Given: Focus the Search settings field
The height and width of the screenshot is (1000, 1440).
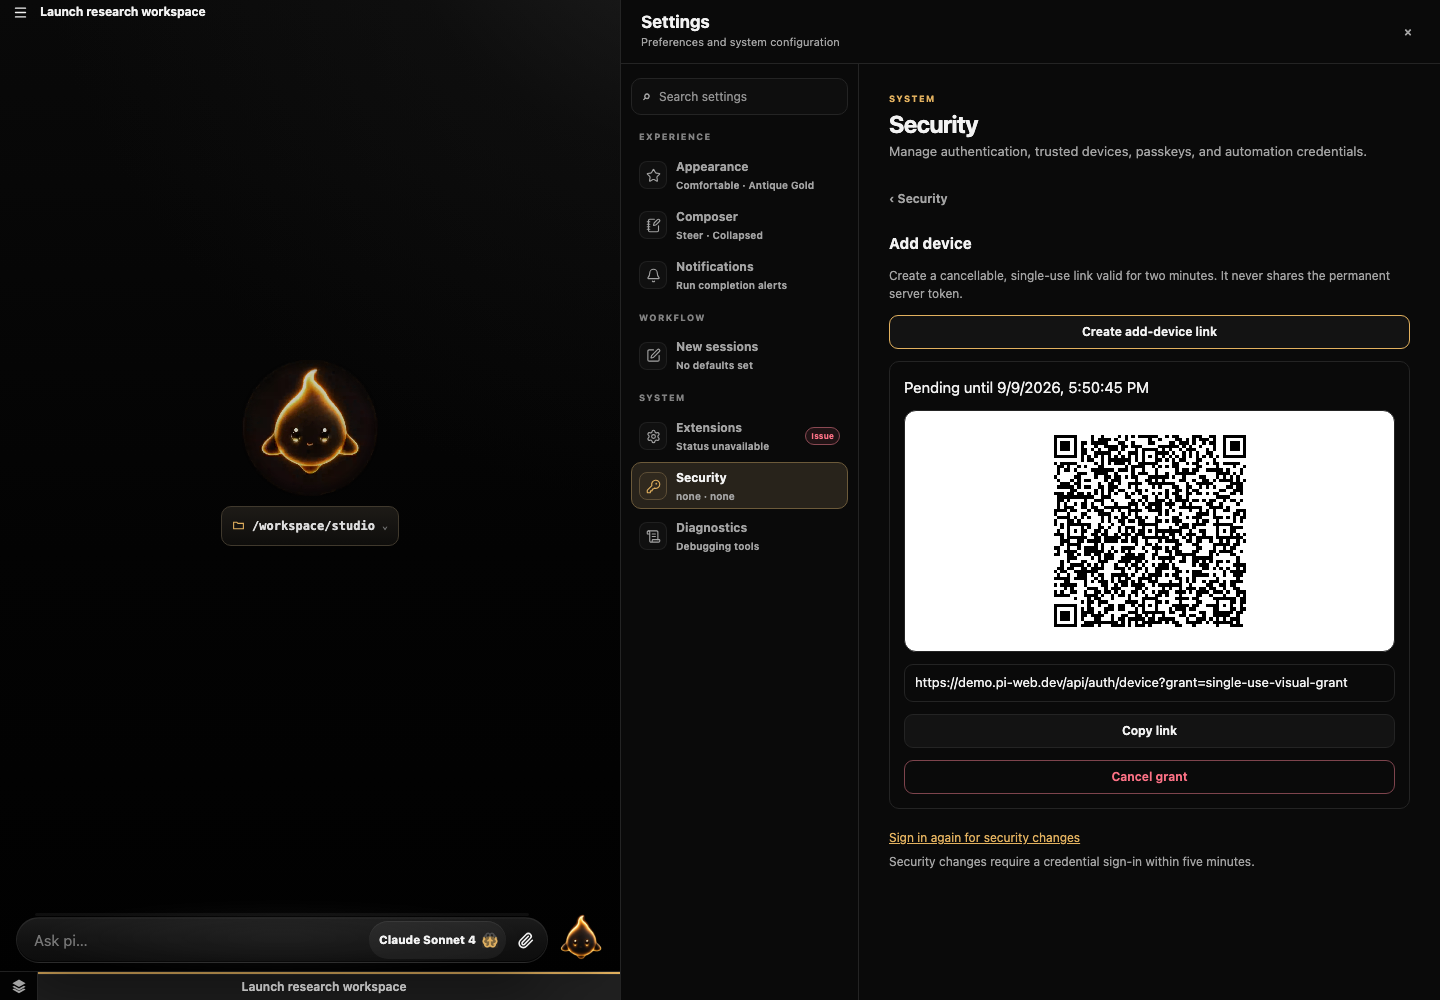Looking at the screenshot, I should [x=739, y=97].
